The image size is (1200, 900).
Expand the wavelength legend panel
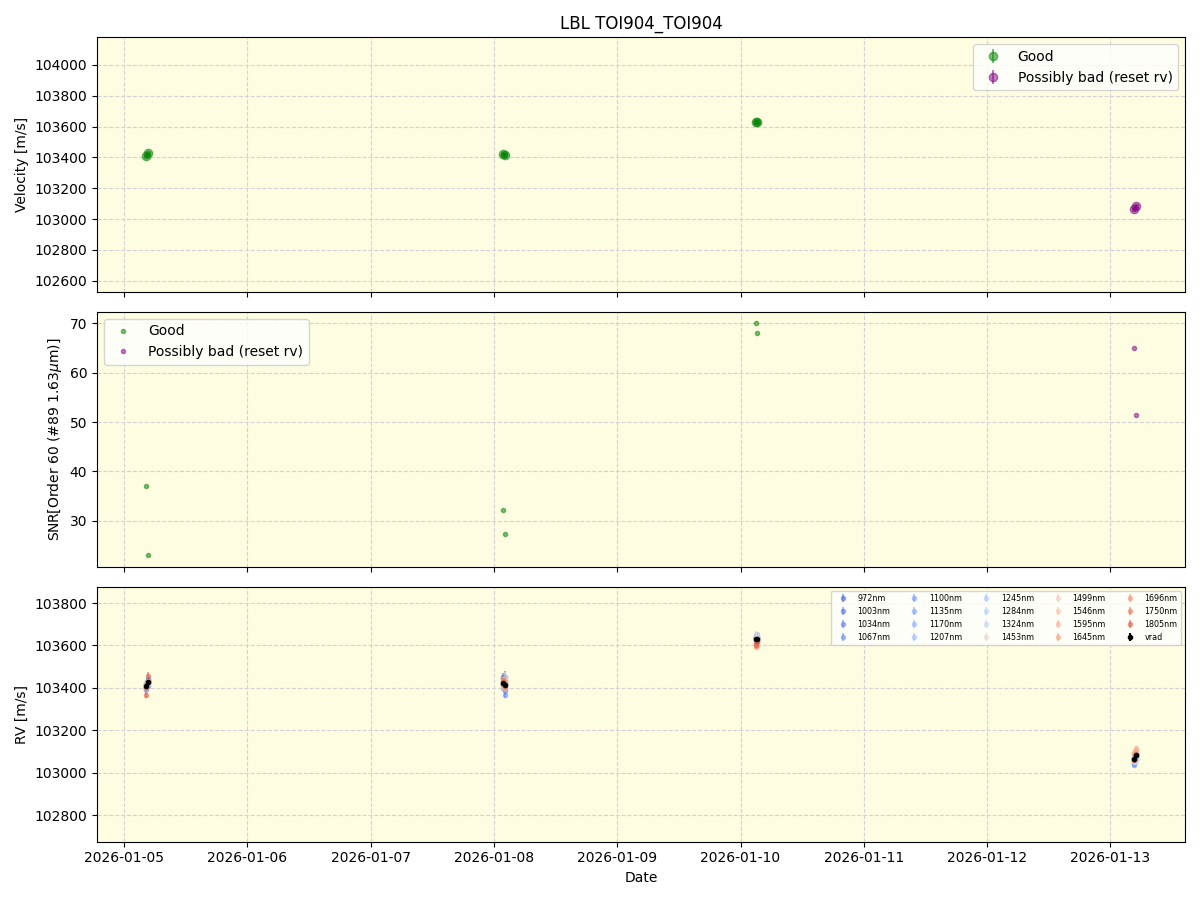pos(1008,617)
